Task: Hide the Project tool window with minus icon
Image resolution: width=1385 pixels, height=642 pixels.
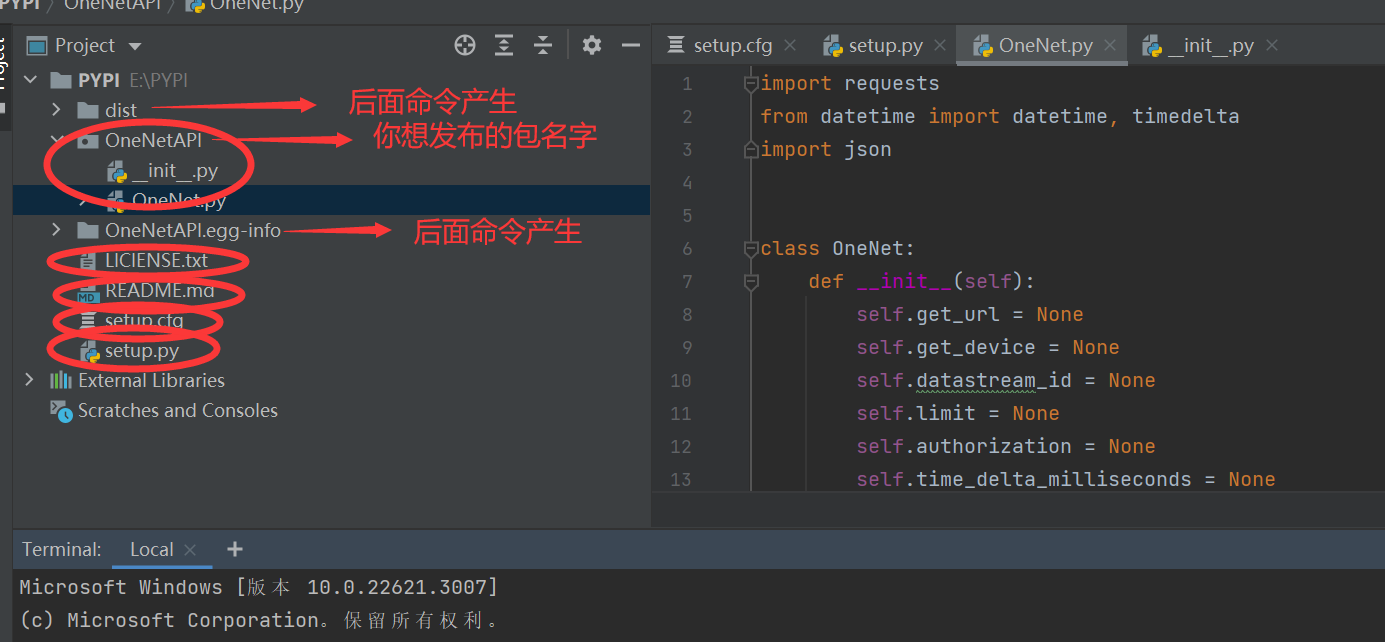Action: point(631,45)
